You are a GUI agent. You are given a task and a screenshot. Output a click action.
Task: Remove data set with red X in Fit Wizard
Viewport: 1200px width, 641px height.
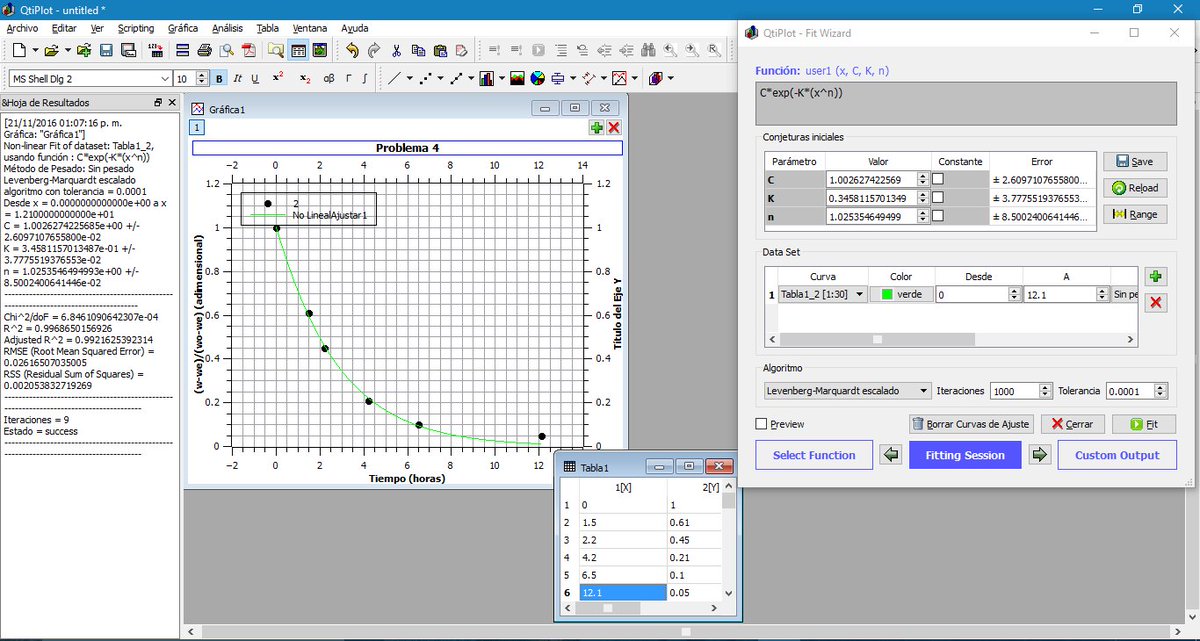click(1156, 303)
